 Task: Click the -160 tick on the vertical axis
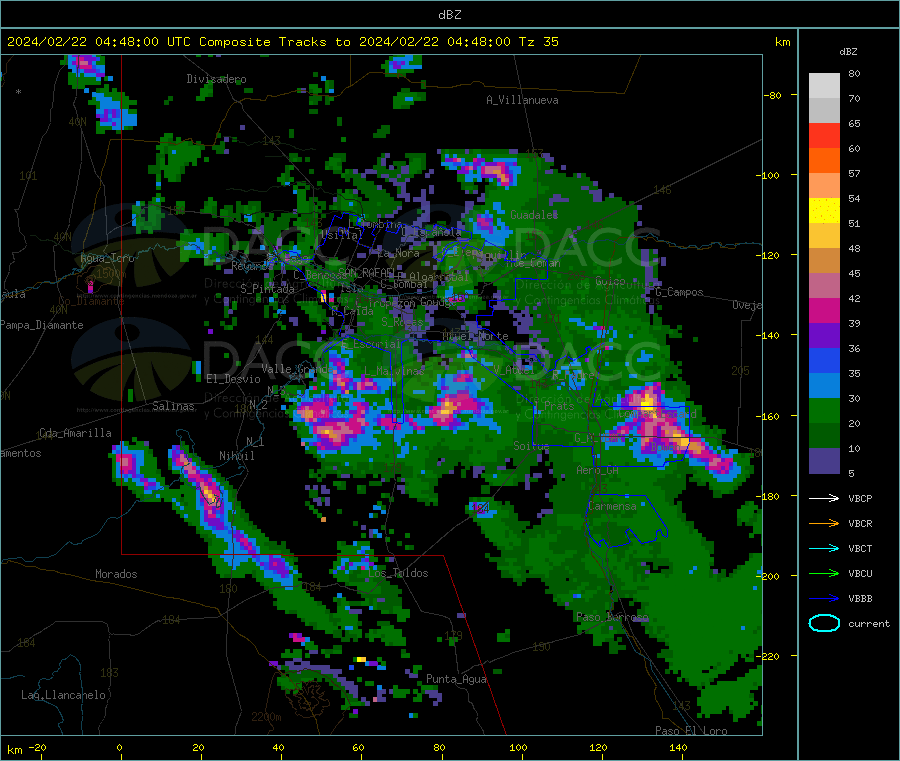point(768,416)
